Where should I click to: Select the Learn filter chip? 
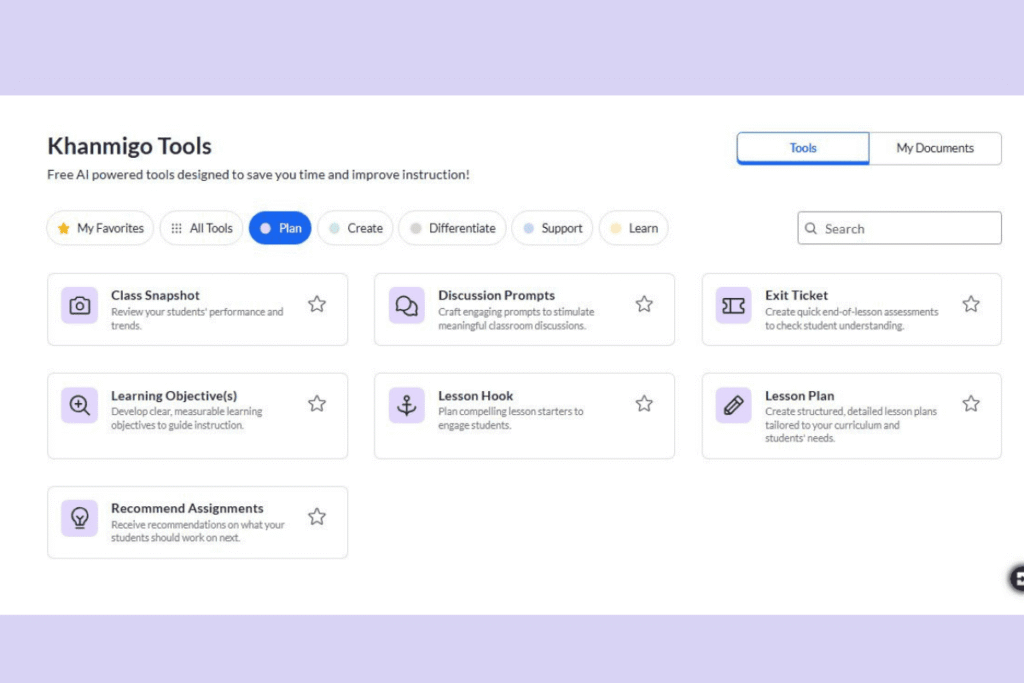(x=633, y=228)
